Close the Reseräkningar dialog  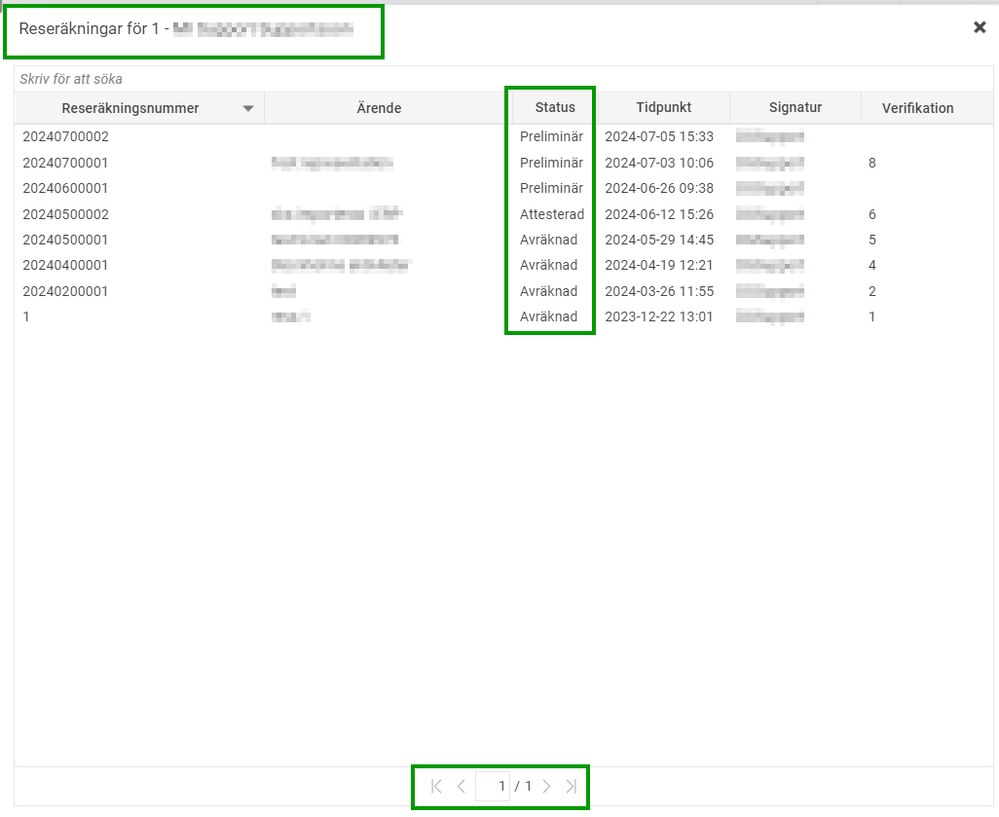[x=979, y=27]
